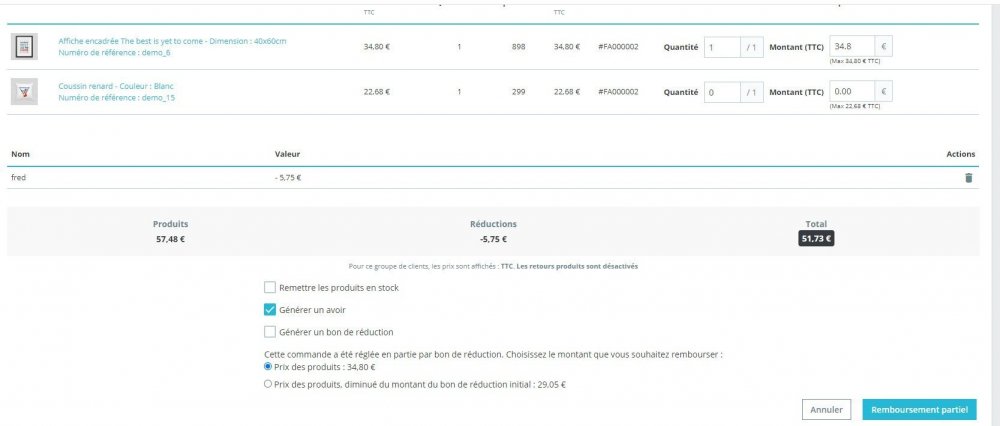
Task: Click stock quantity 898
Action: pos(518,47)
